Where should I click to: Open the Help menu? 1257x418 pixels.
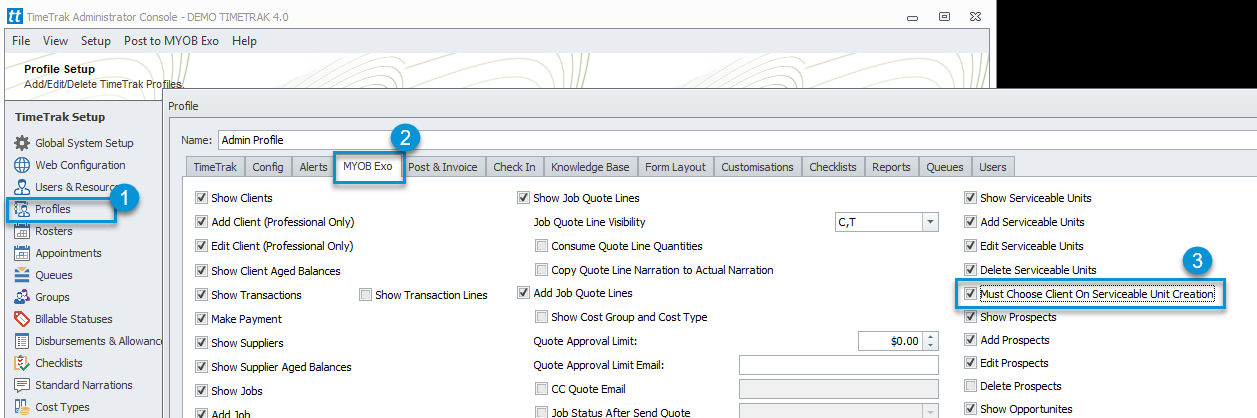(x=244, y=41)
